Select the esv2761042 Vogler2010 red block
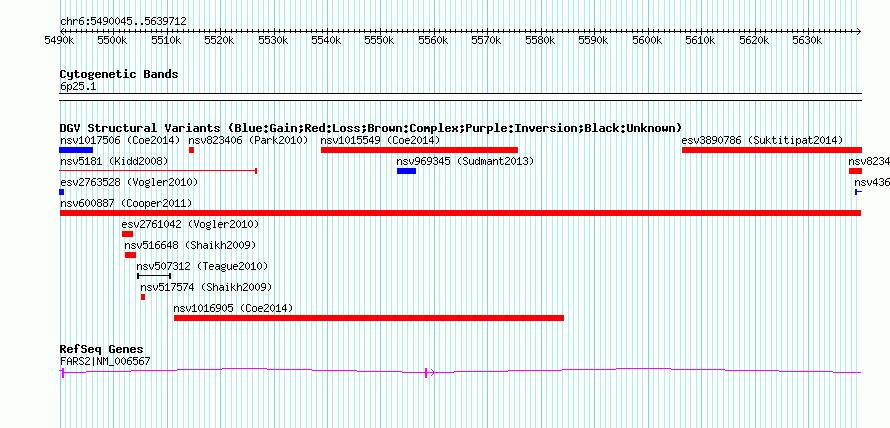Viewport: 890px width, 428px height. (x=127, y=234)
